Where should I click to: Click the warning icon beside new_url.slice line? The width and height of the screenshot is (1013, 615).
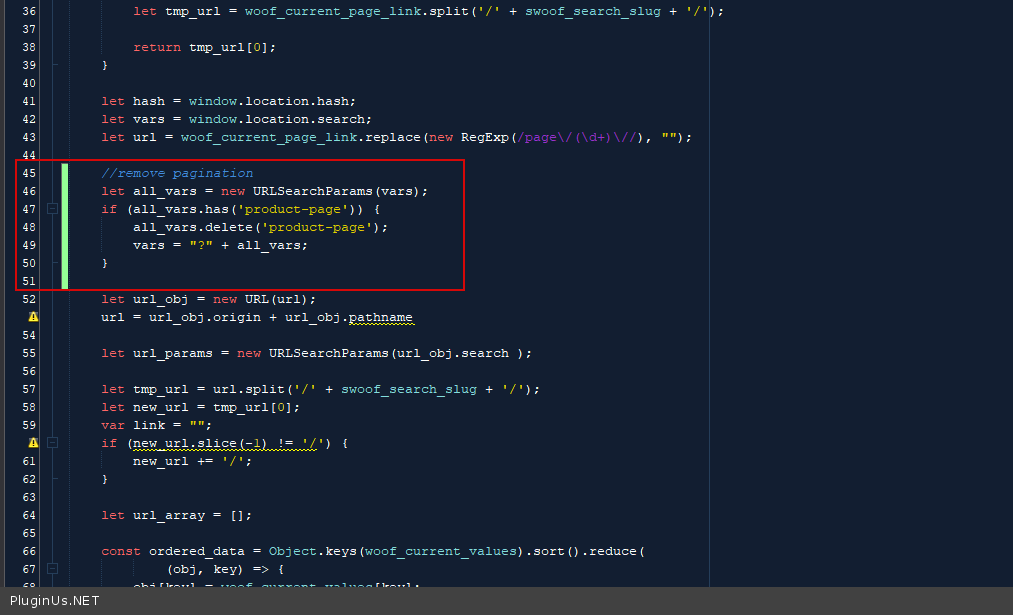click(x=33, y=443)
